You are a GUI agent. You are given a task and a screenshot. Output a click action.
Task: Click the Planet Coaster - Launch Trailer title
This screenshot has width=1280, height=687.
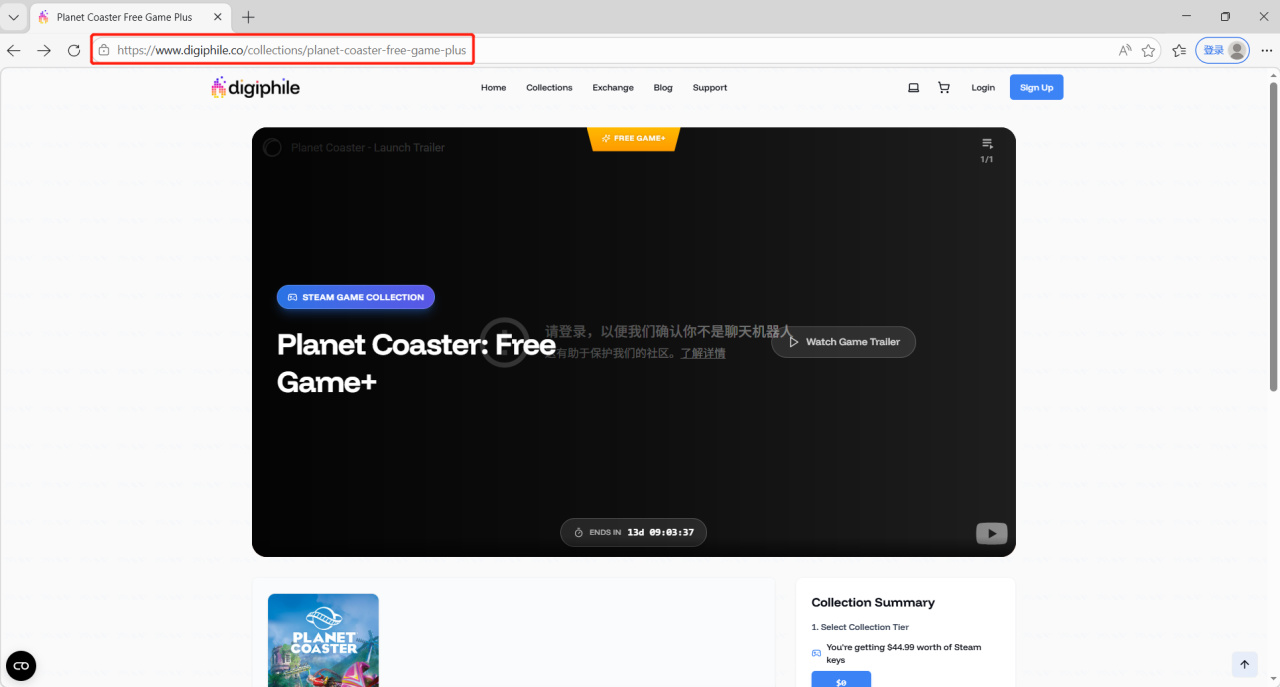click(368, 148)
